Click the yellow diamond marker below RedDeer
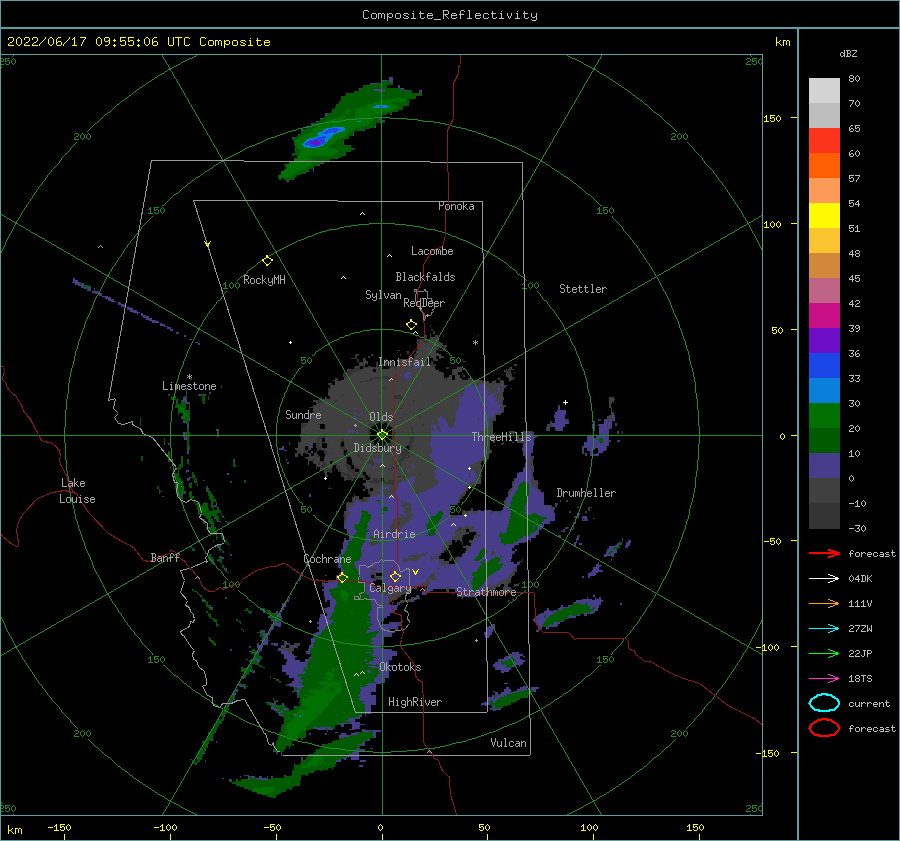This screenshot has width=900, height=841. pyautogui.click(x=412, y=325)
